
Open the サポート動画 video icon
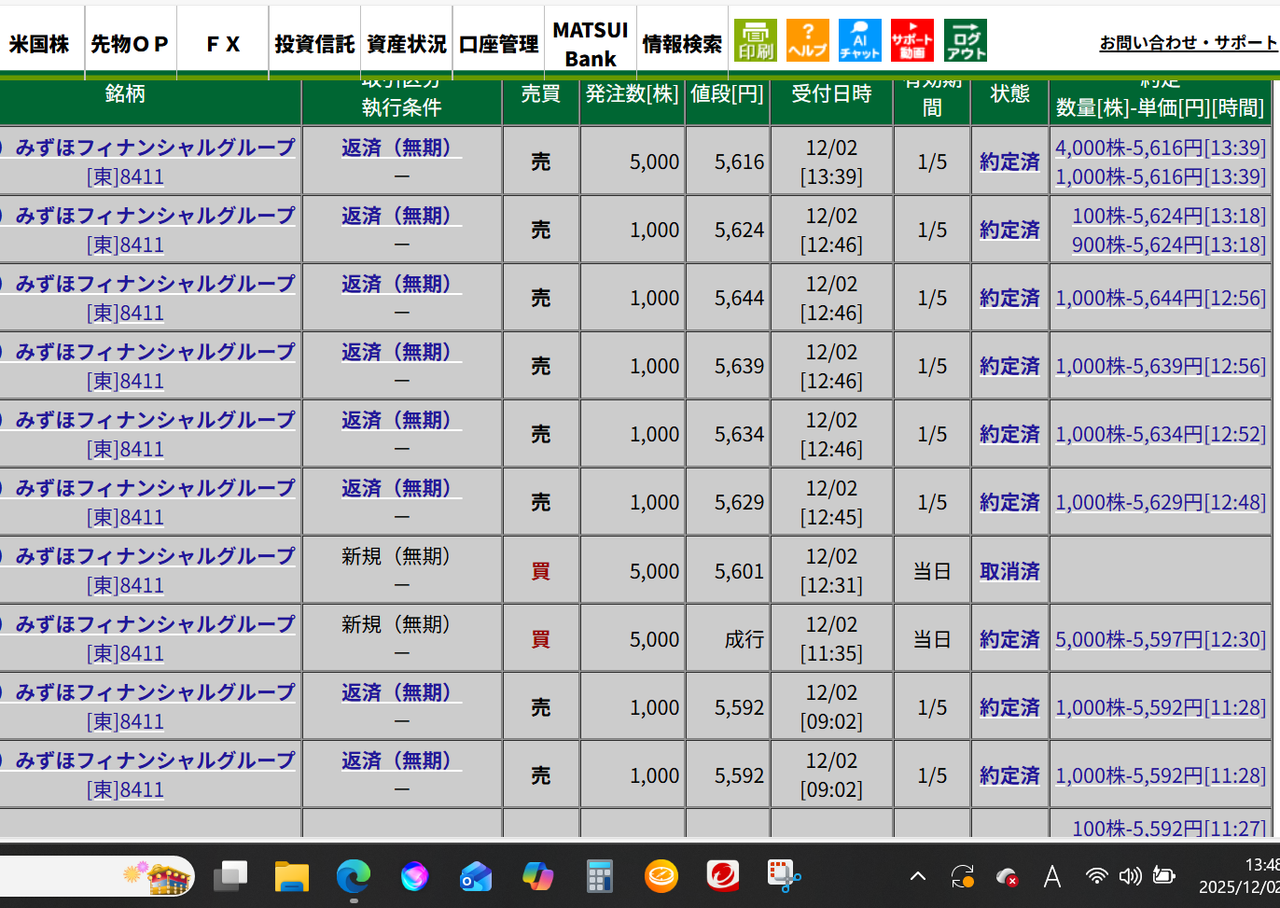(911, 40)
